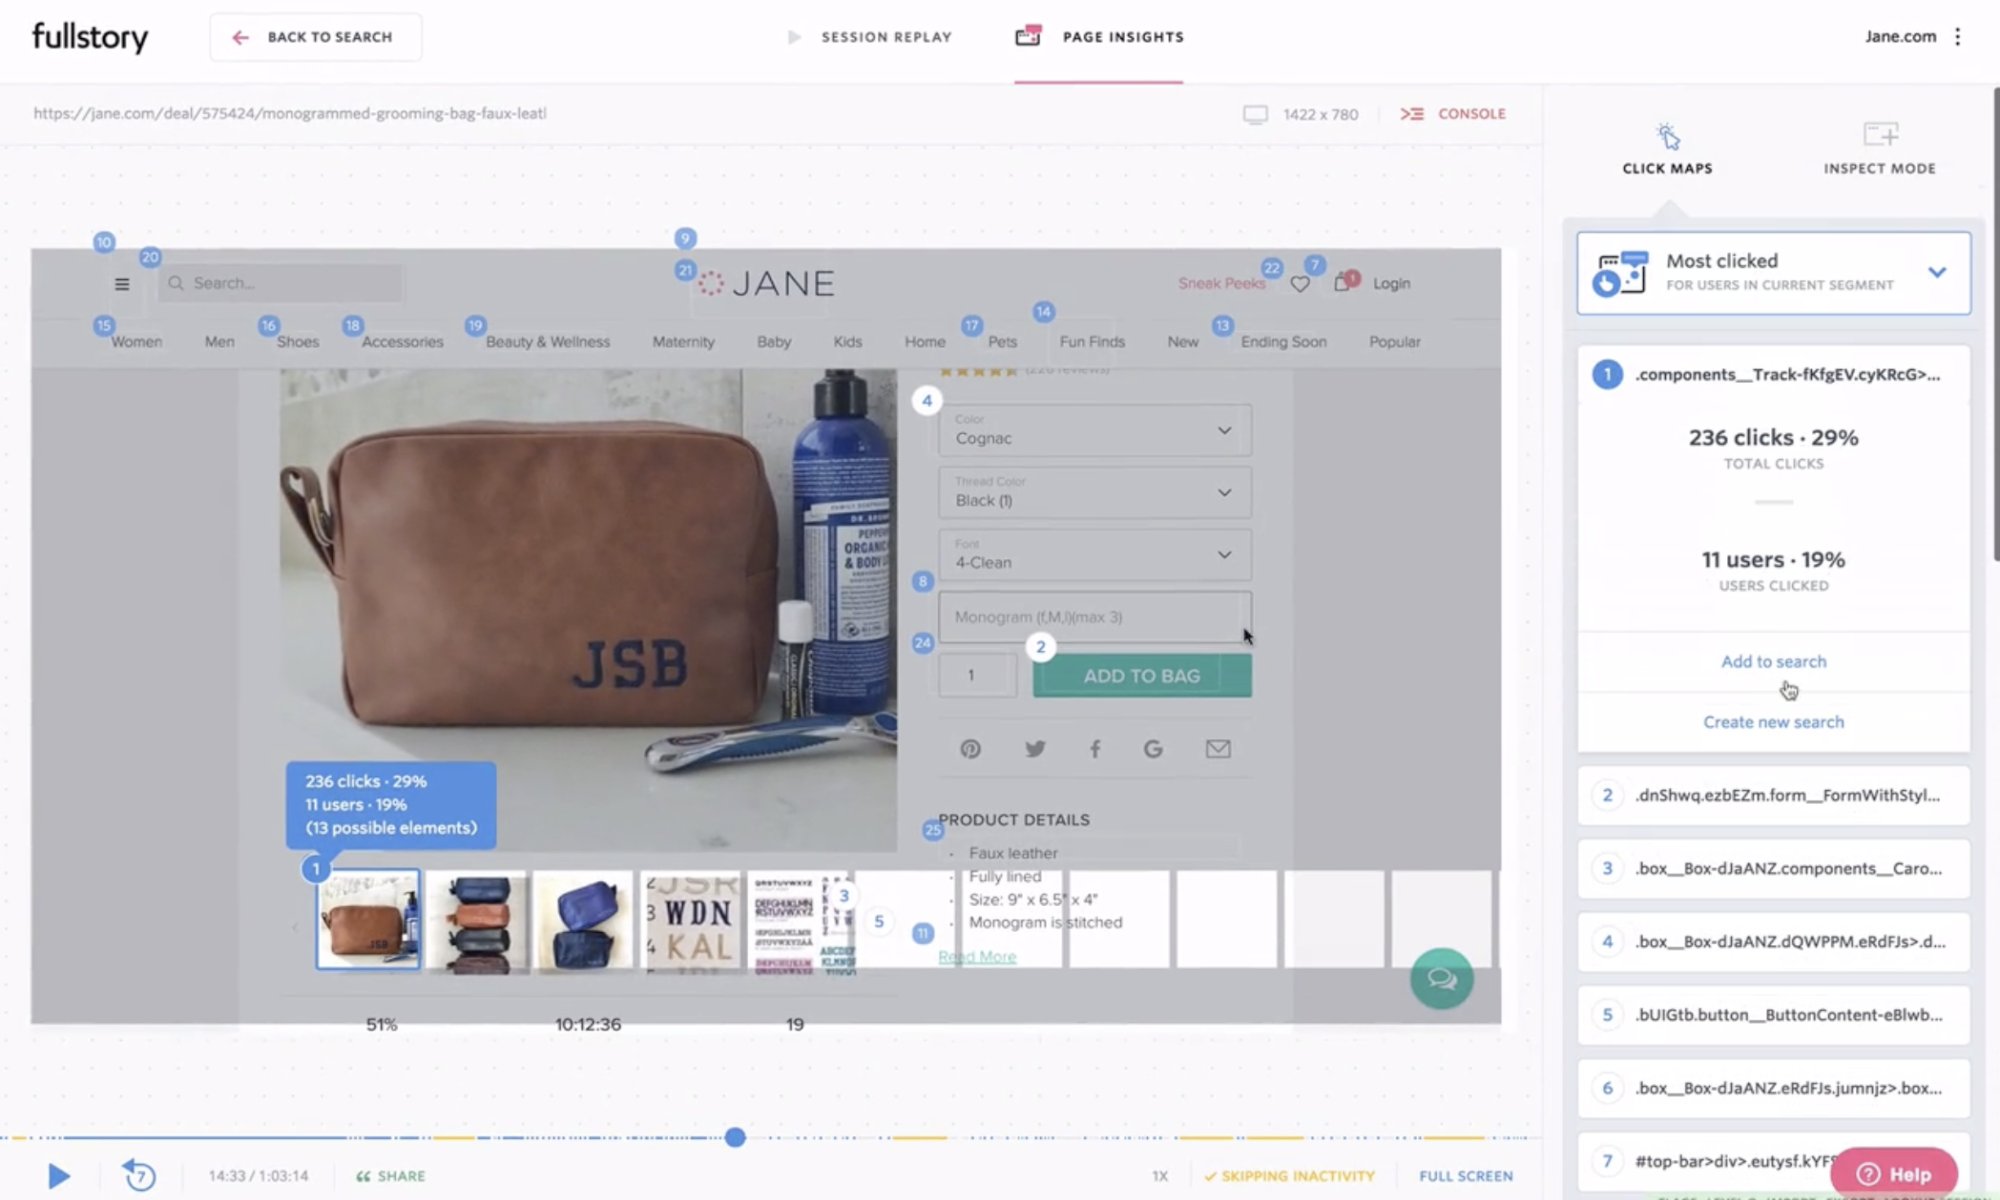
Task: Toggle the 1X playback speed
Action: 1159,1176
